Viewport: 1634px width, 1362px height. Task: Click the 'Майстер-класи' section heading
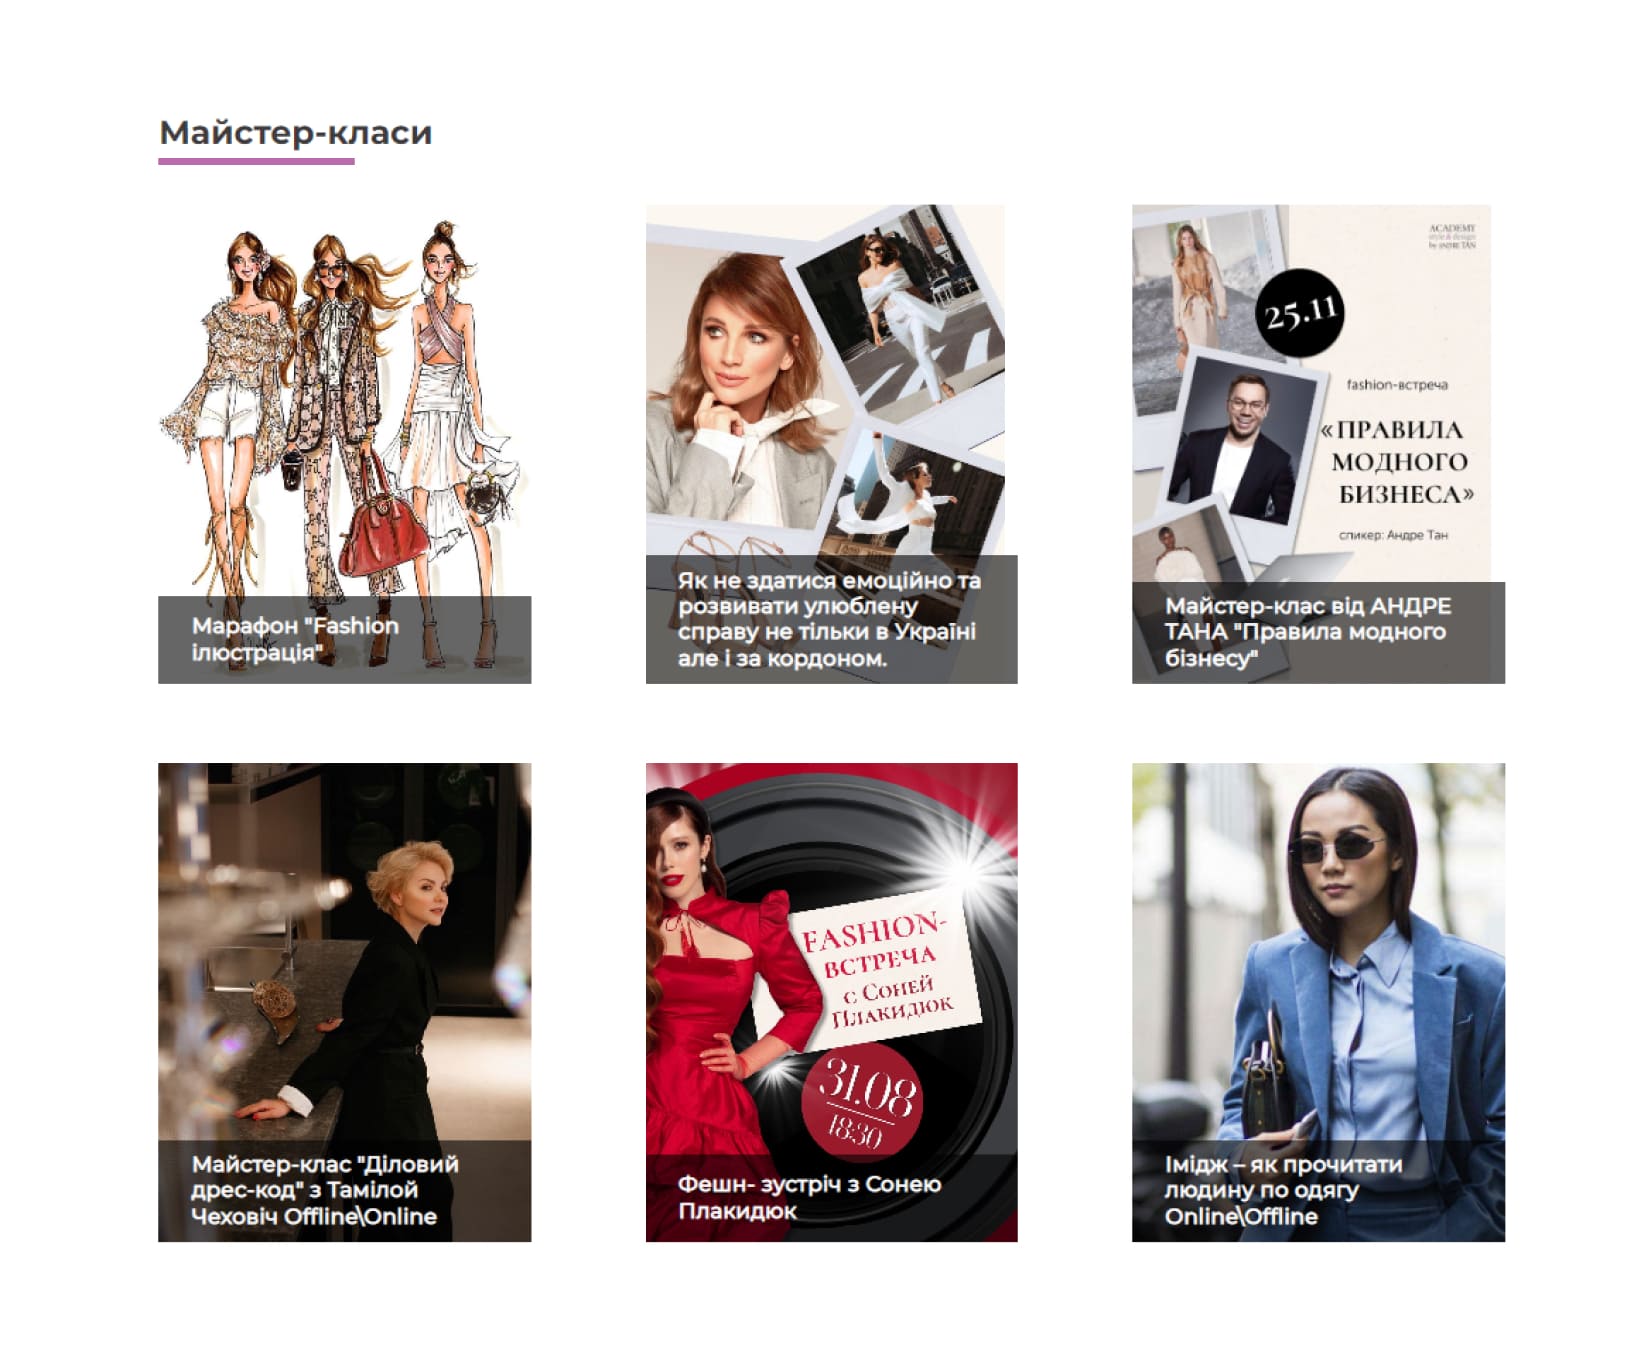296,132
